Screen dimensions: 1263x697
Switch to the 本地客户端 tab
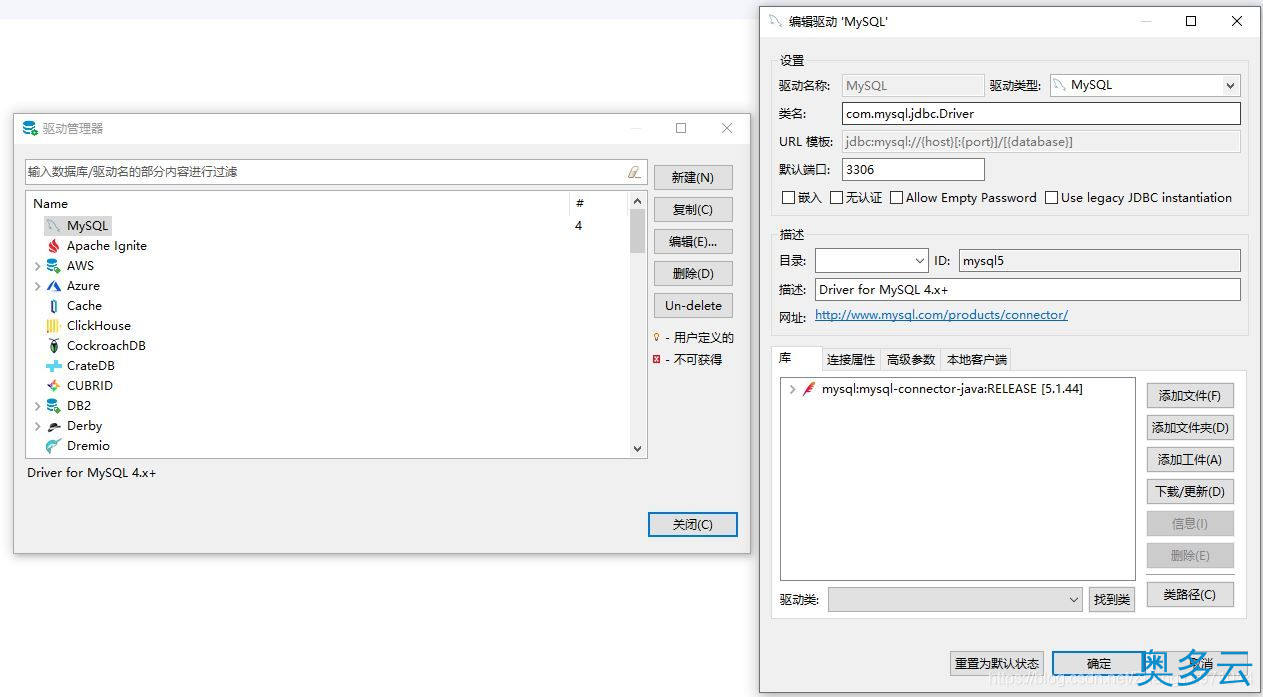pos(977,360)
